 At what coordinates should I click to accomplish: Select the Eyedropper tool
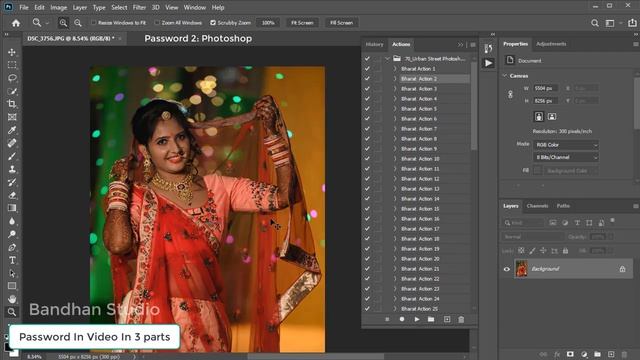tap(12, 130)
